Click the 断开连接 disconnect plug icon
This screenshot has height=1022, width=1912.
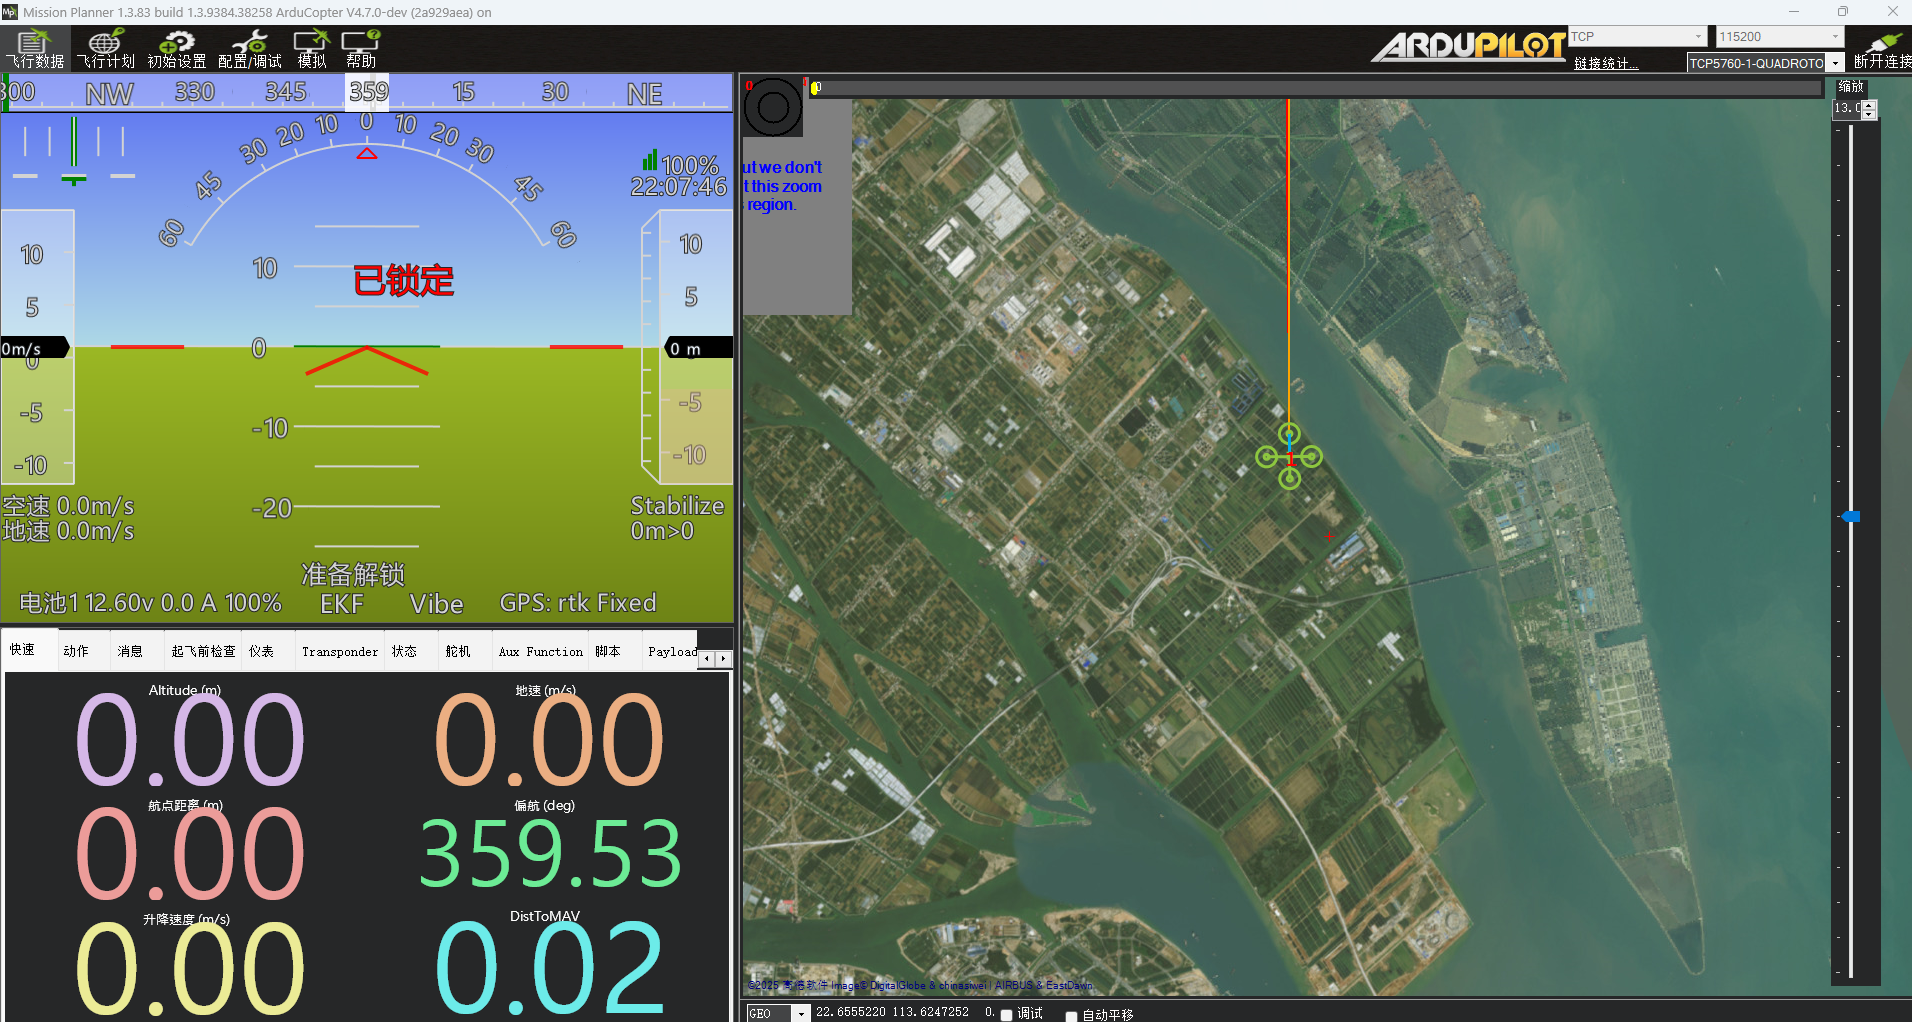[x=1882, y=49]
